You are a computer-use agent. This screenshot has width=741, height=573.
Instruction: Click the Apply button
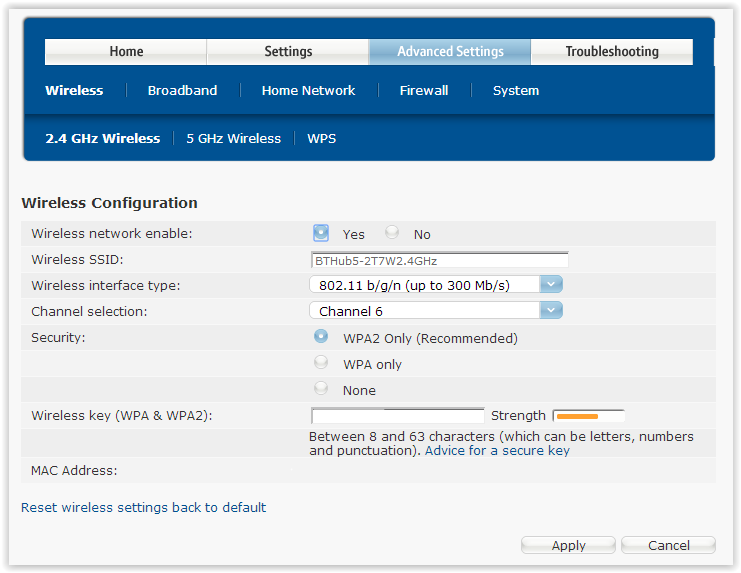click(x=568, y=545)
